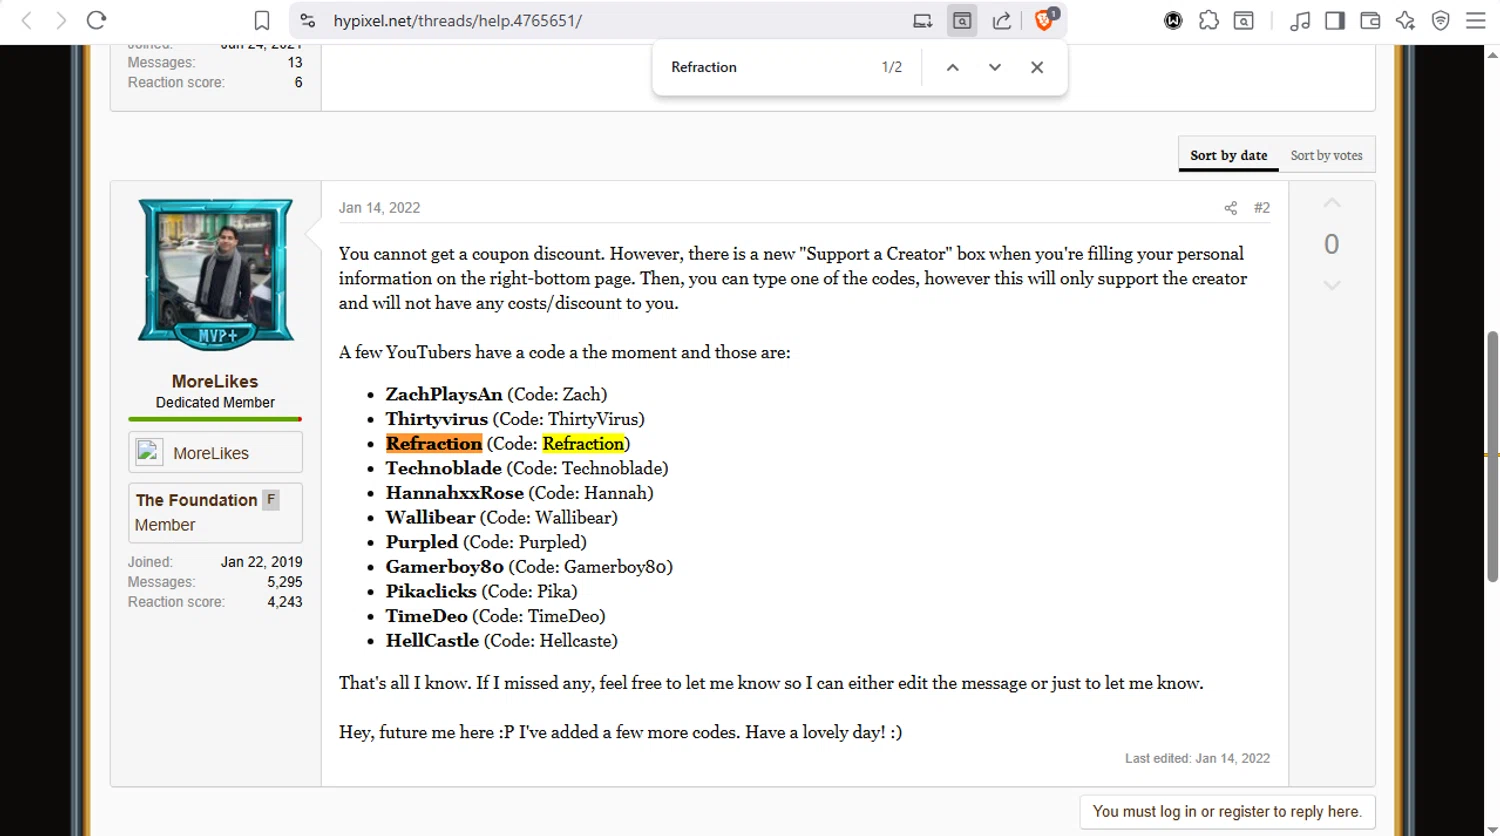Image resolution: width=1500 pixels, height=836 pixels.
Task: Click the Technoblade list entry
Action: point(527,468)
